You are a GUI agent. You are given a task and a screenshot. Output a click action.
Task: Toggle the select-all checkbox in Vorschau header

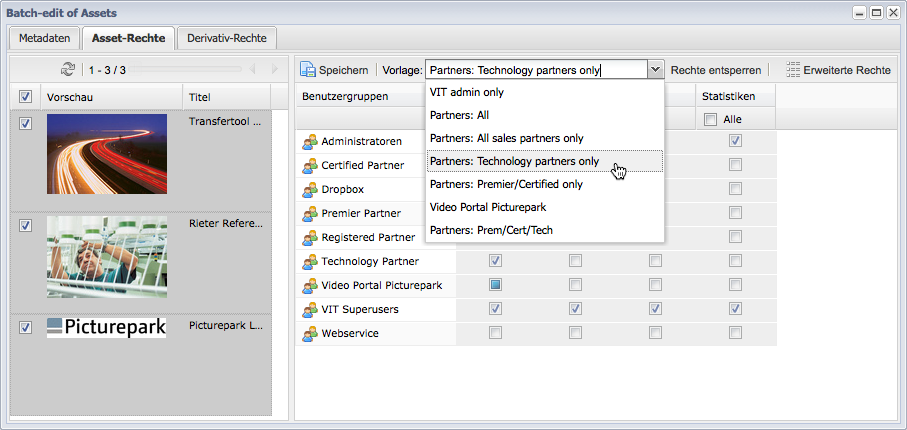(25, 97)
